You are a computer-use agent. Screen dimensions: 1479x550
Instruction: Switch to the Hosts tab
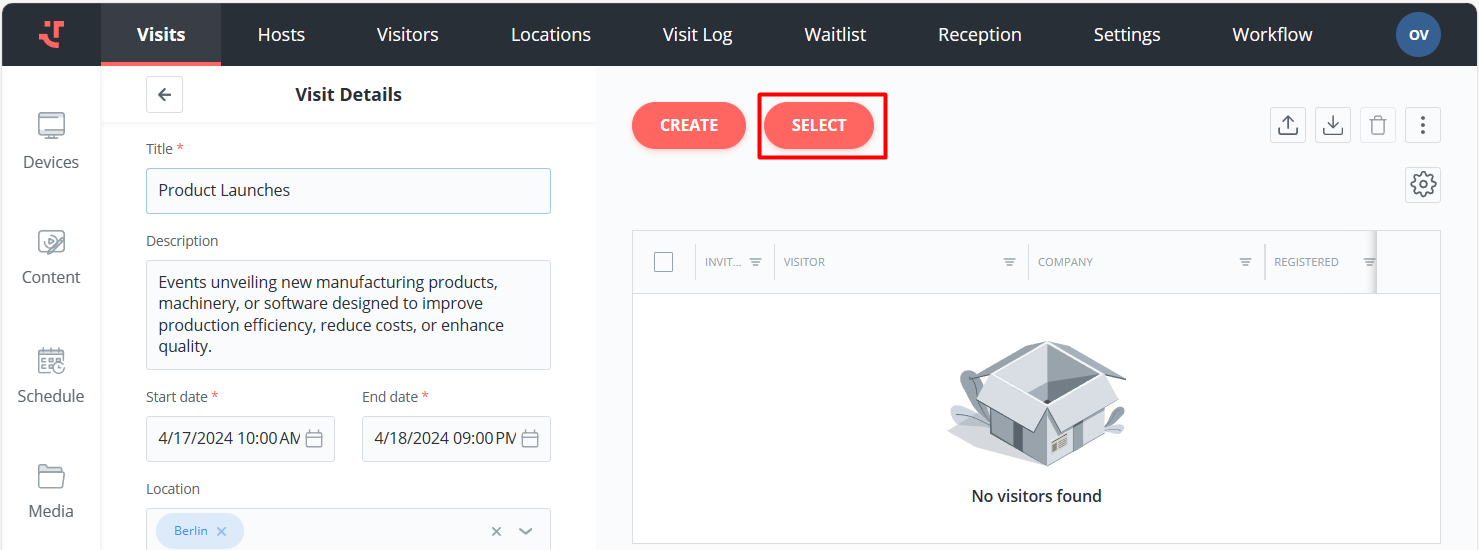(281, 35)
